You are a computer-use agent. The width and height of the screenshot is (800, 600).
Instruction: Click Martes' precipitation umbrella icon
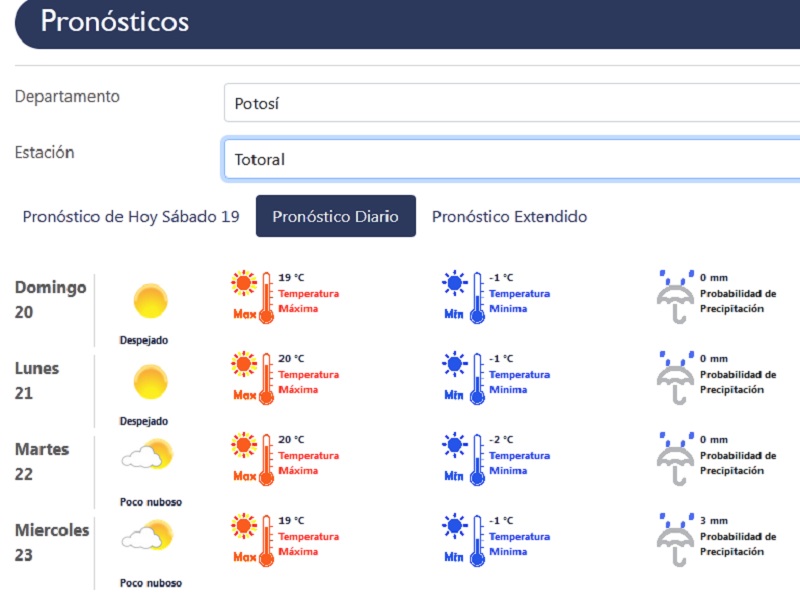click(676, 458)
